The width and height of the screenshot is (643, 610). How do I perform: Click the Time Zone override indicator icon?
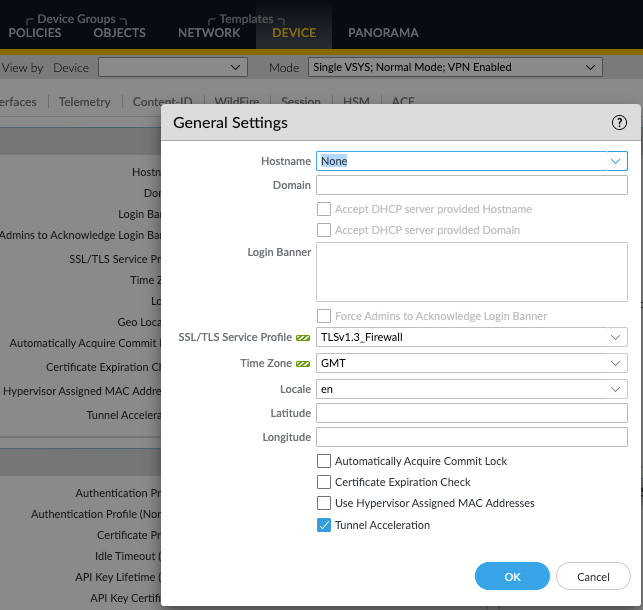click(304, 363)
